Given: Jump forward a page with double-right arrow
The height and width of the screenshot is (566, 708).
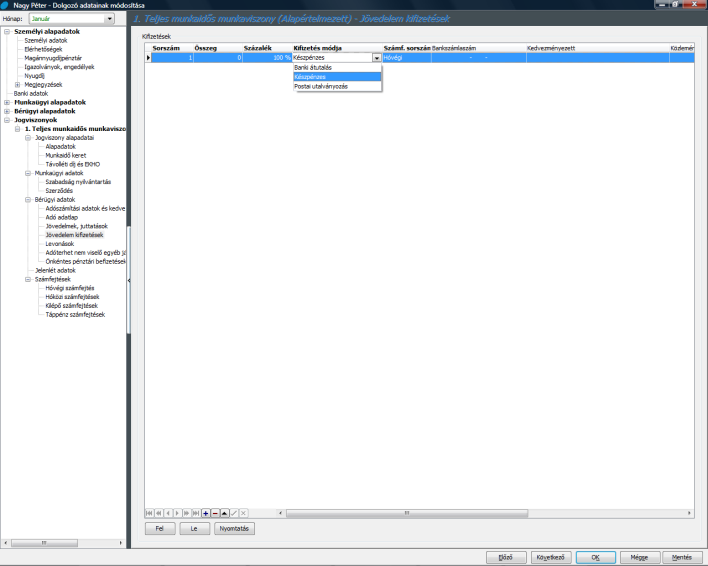Looking at the screenshot, I should (186, 513).
